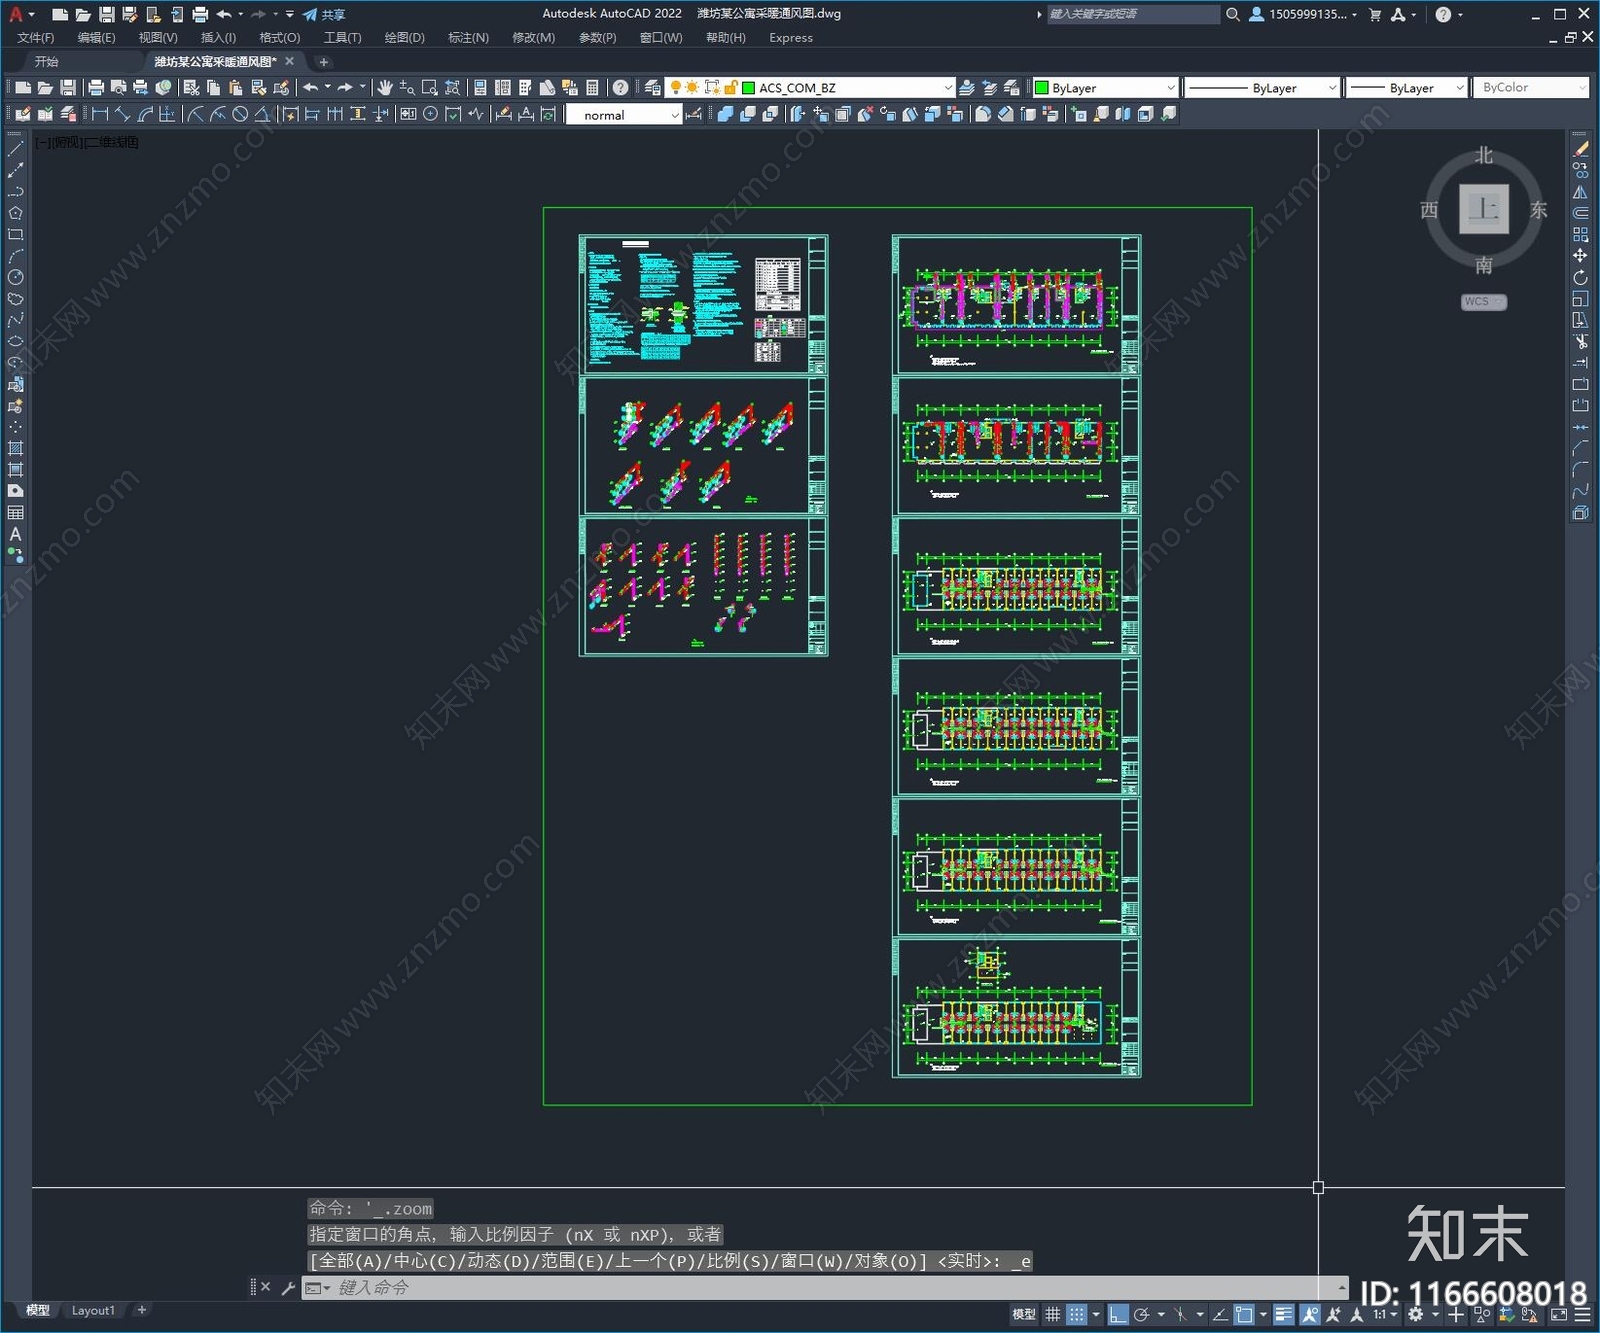The height and width of the screenshot is (1333, 1600).
Task: Expand the ACS_COM_BZ layer dropdown
Action: [x=947, y=88]
